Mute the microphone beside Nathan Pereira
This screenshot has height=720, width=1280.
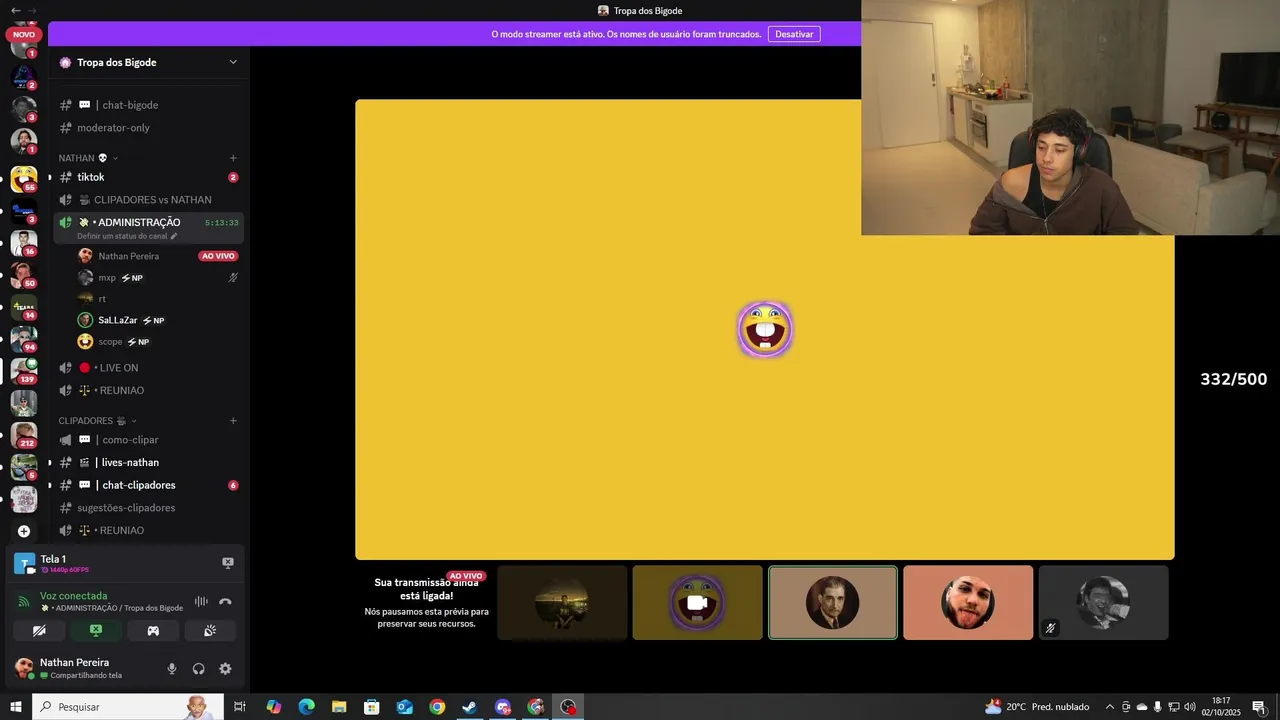[172, 669]
